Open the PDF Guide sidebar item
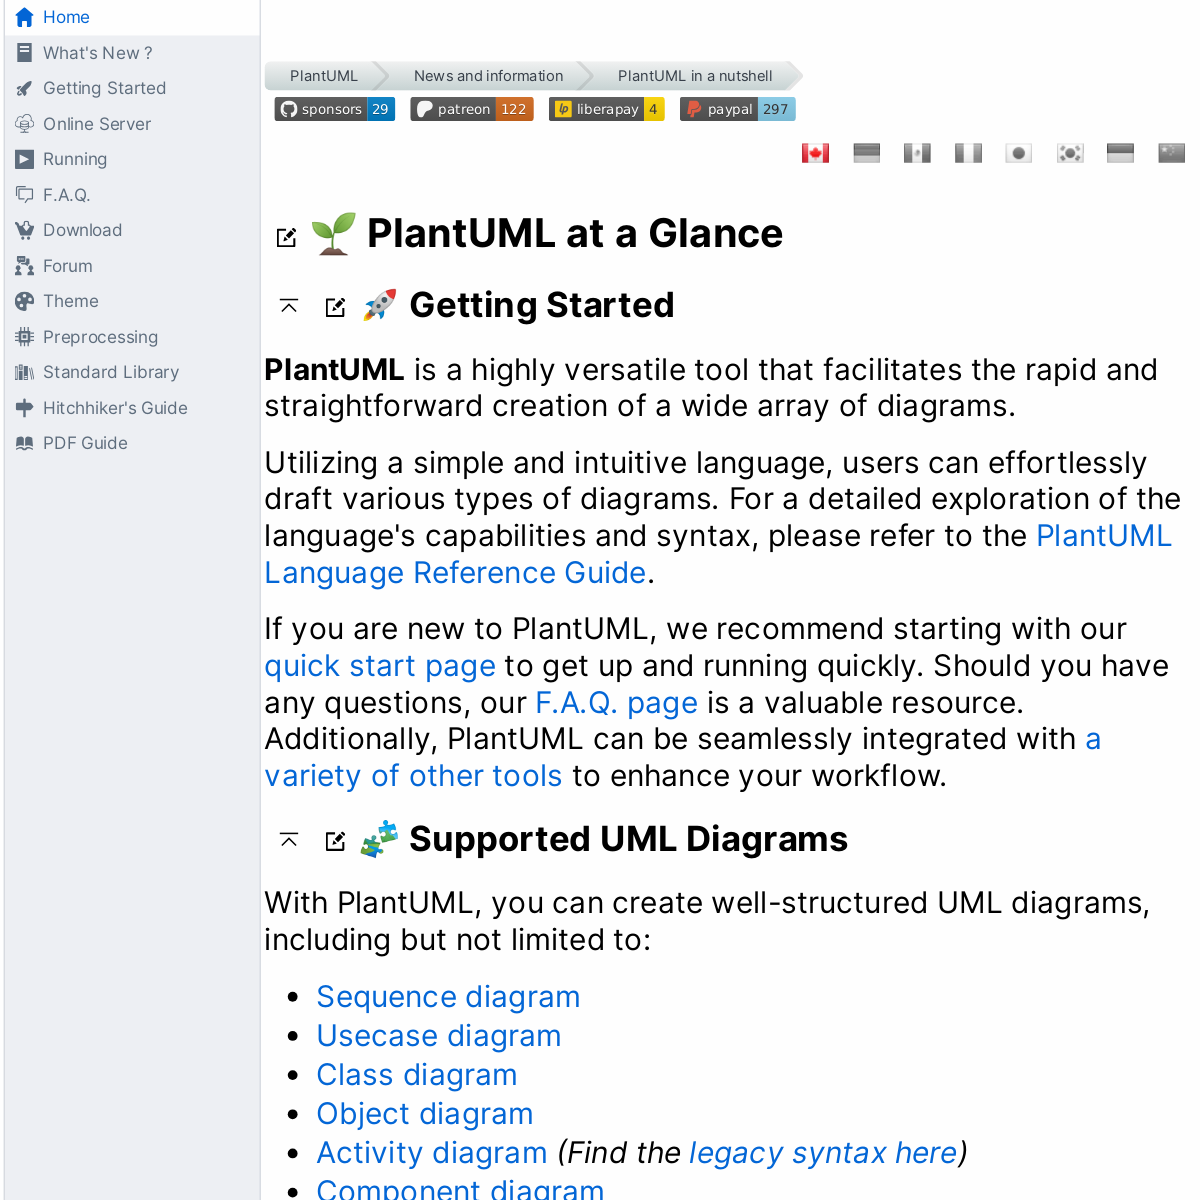Image resolution: width=1200 pixels, height=1200 pixels. point(85,443)
